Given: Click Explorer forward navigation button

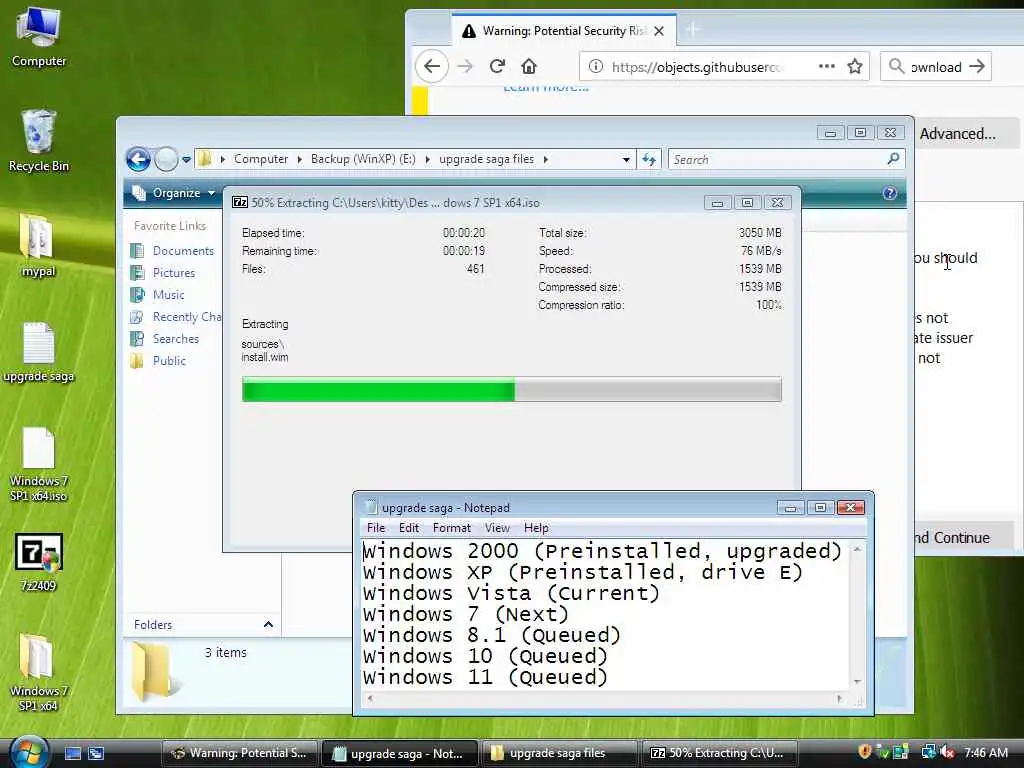Looking at the screenshot, I should [166, 159].
